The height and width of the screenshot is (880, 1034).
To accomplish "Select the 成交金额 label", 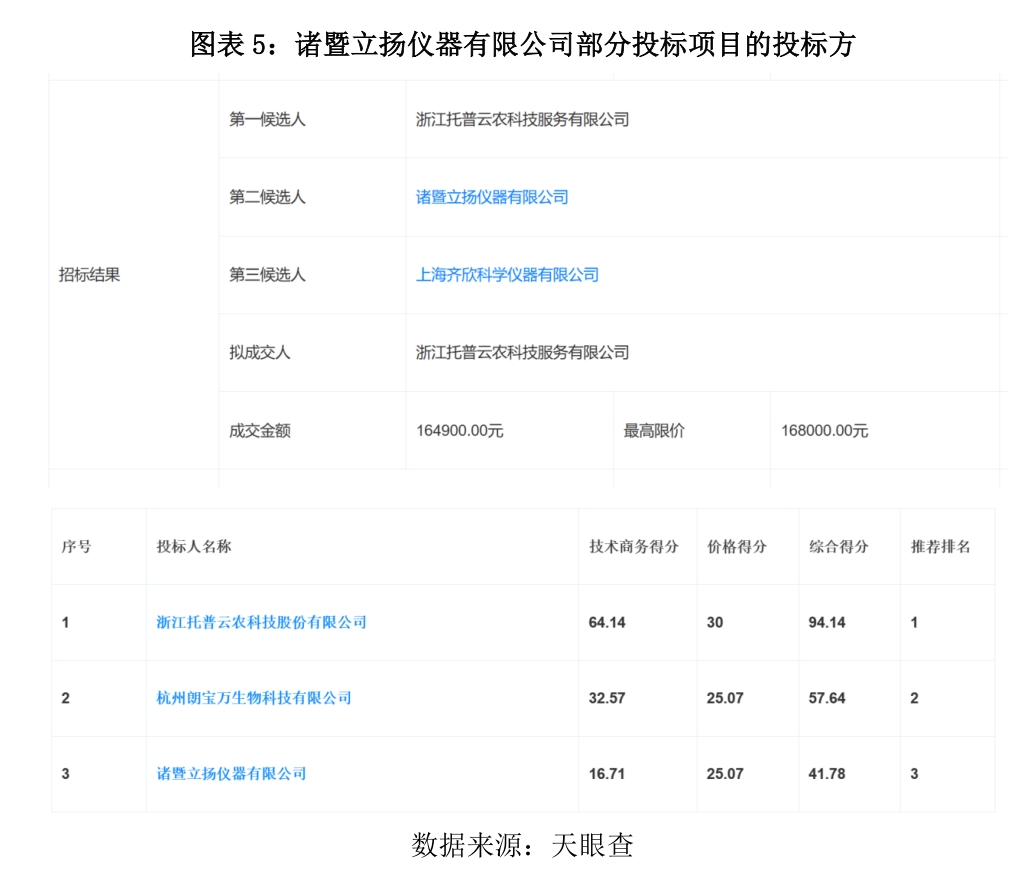I will pos(260,431).
